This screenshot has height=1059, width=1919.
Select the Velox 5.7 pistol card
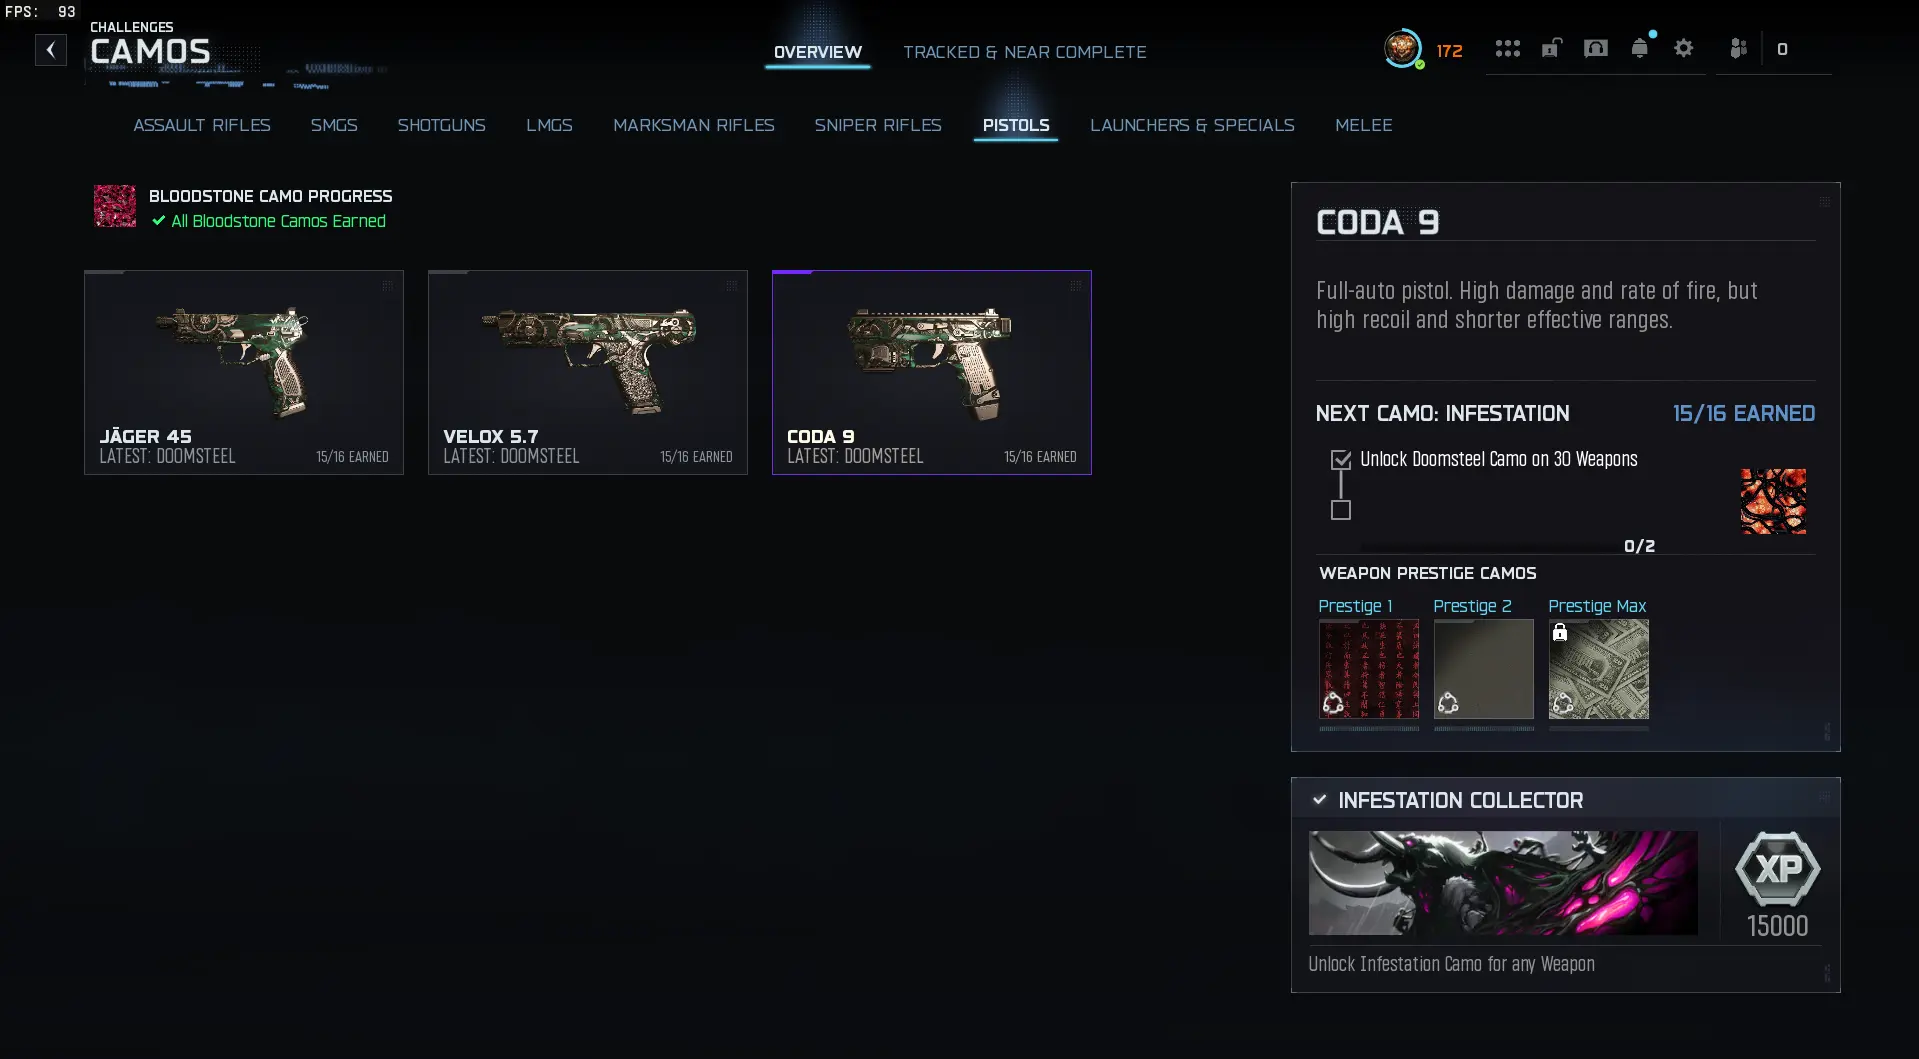pyautogui.click(x=588, y=372)
